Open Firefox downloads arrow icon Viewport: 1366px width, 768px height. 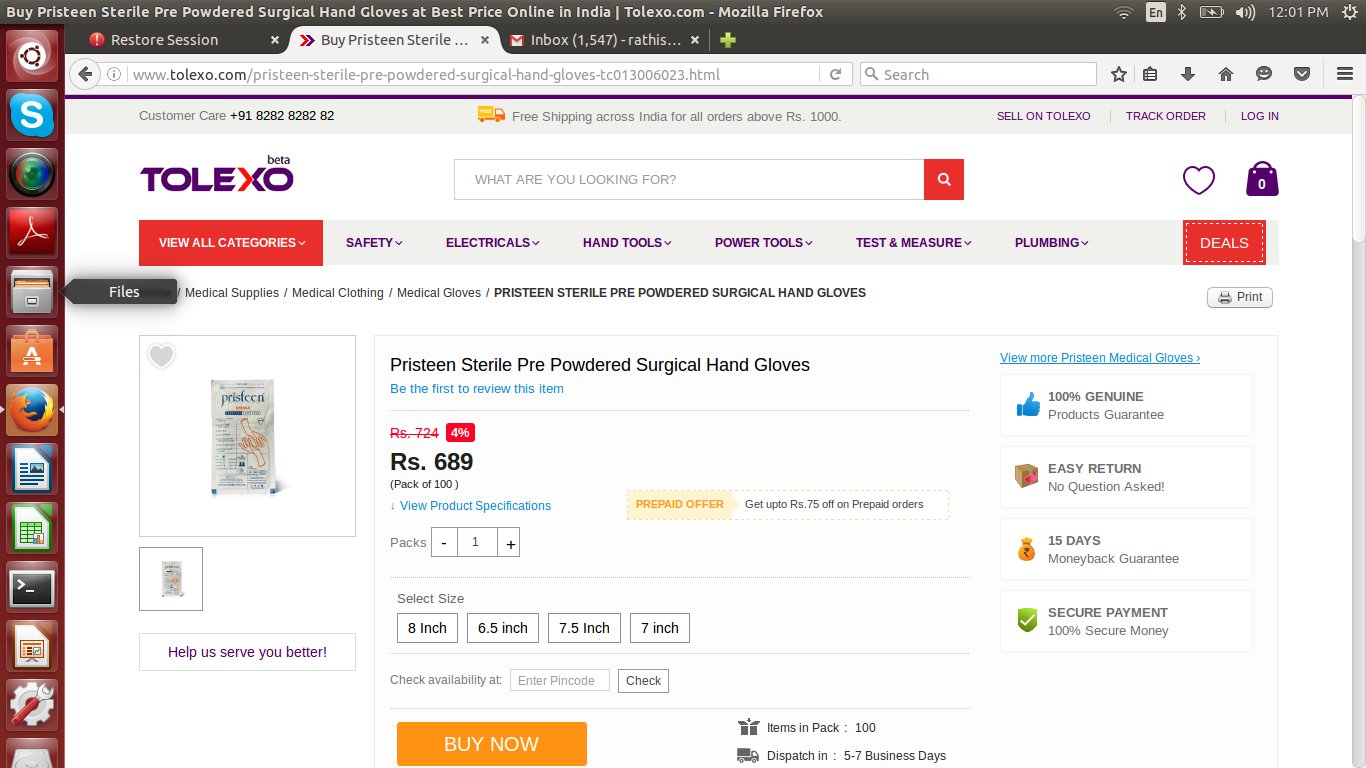coord(1188,75)
